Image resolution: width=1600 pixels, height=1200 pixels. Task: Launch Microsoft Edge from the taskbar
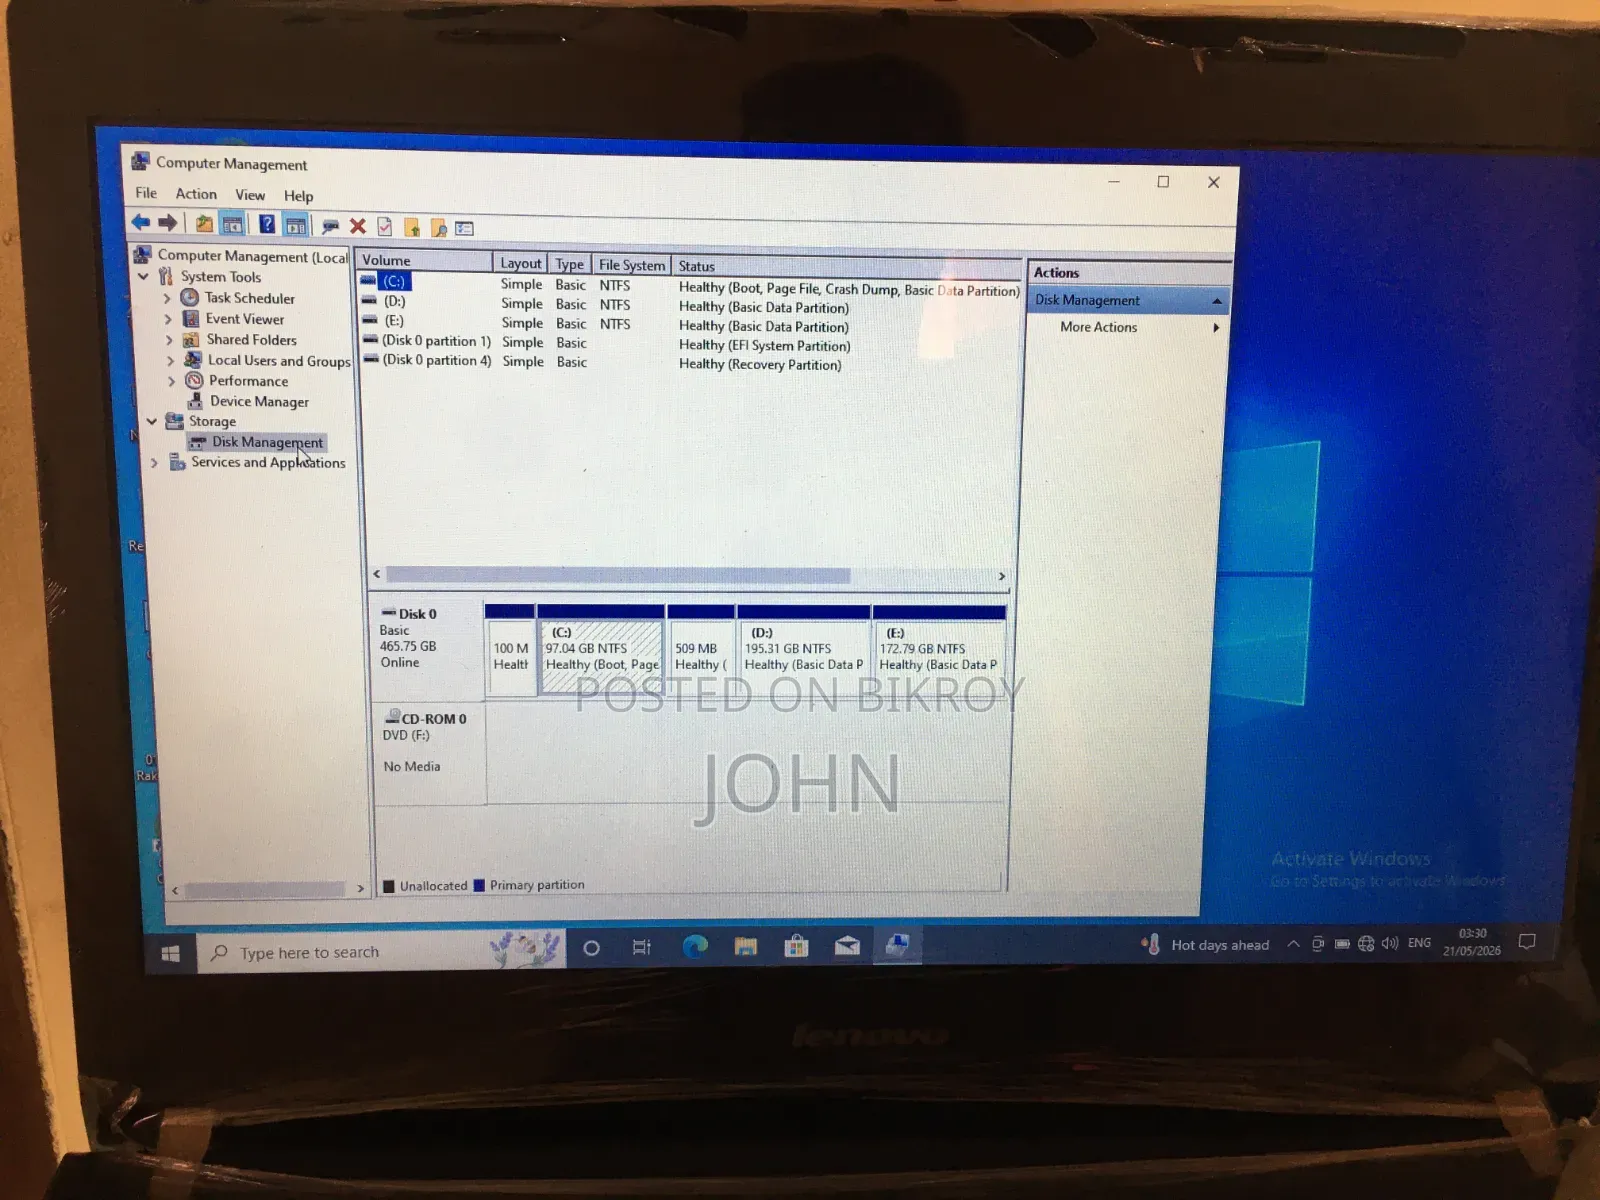pos(695,946)
